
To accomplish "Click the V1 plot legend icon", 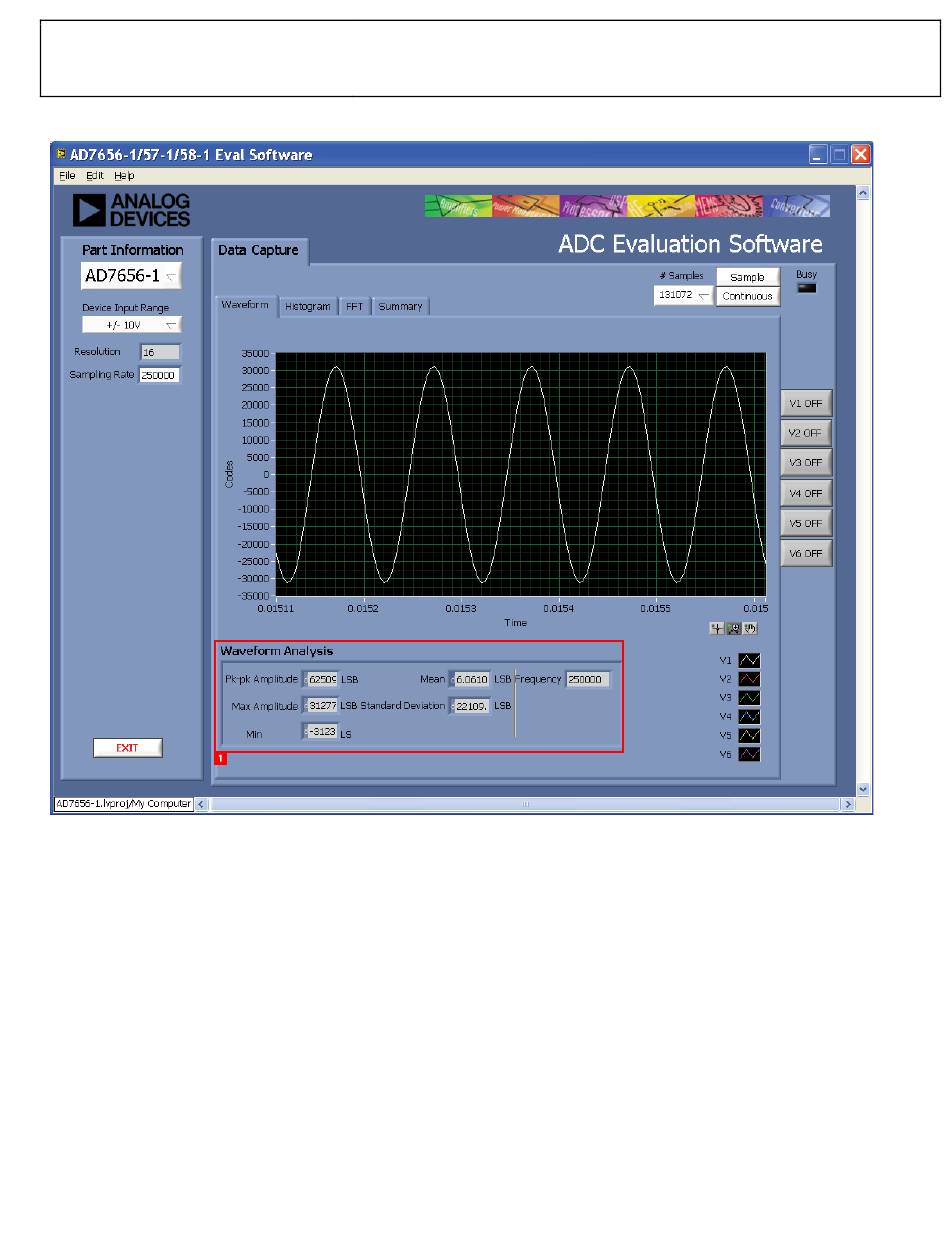I will [x=749, y=660].
